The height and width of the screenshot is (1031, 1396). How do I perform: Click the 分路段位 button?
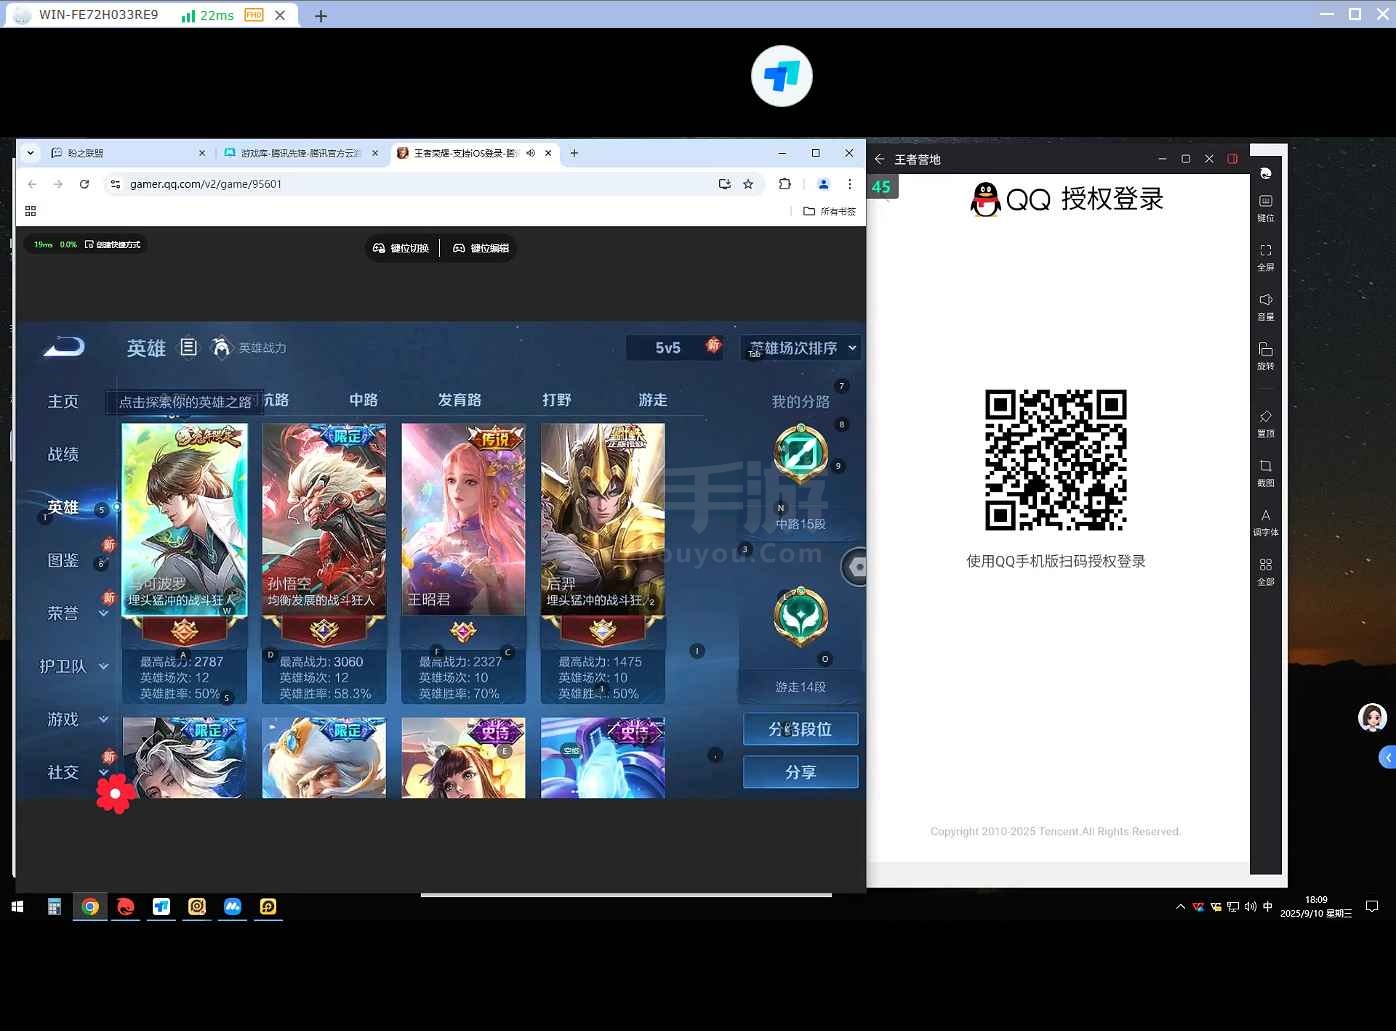point(800,729)
